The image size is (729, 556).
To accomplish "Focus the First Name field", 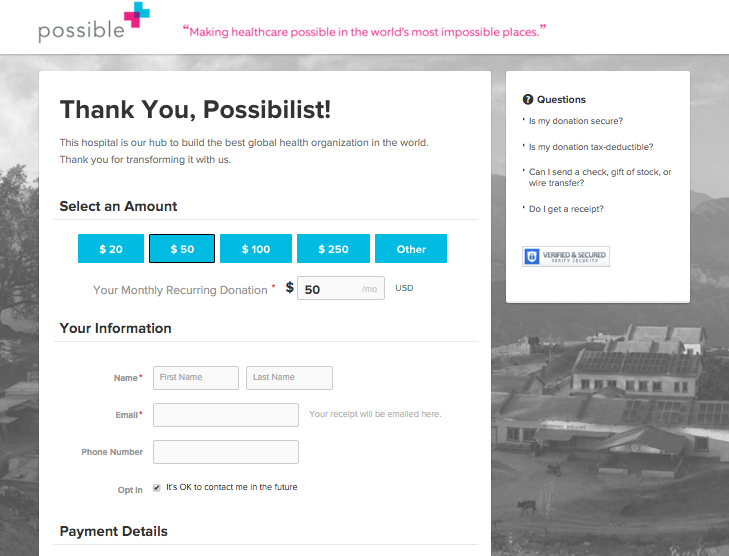I will click(x=196, y=377).
